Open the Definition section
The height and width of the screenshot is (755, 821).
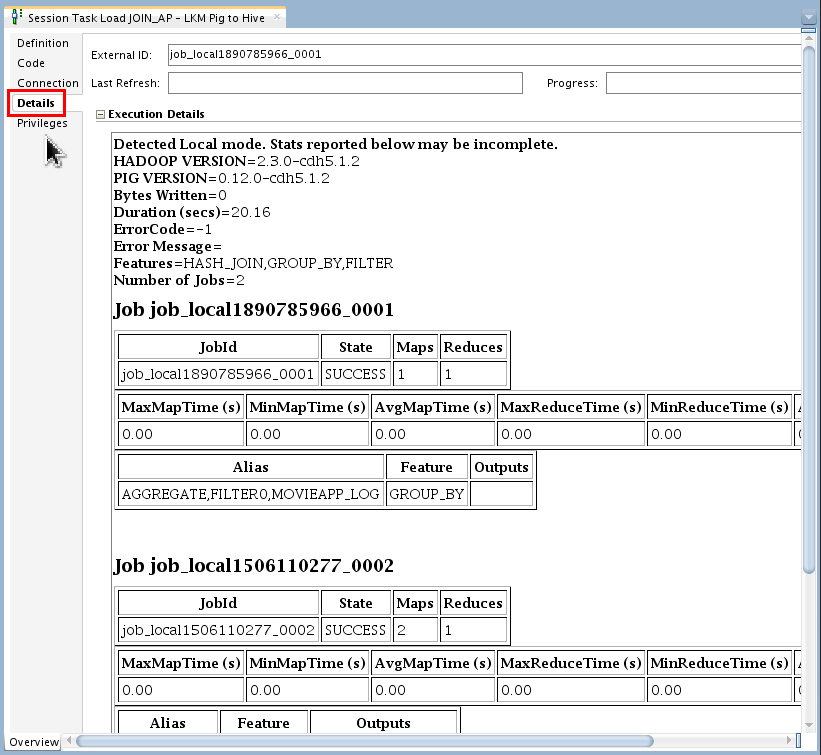42,43
